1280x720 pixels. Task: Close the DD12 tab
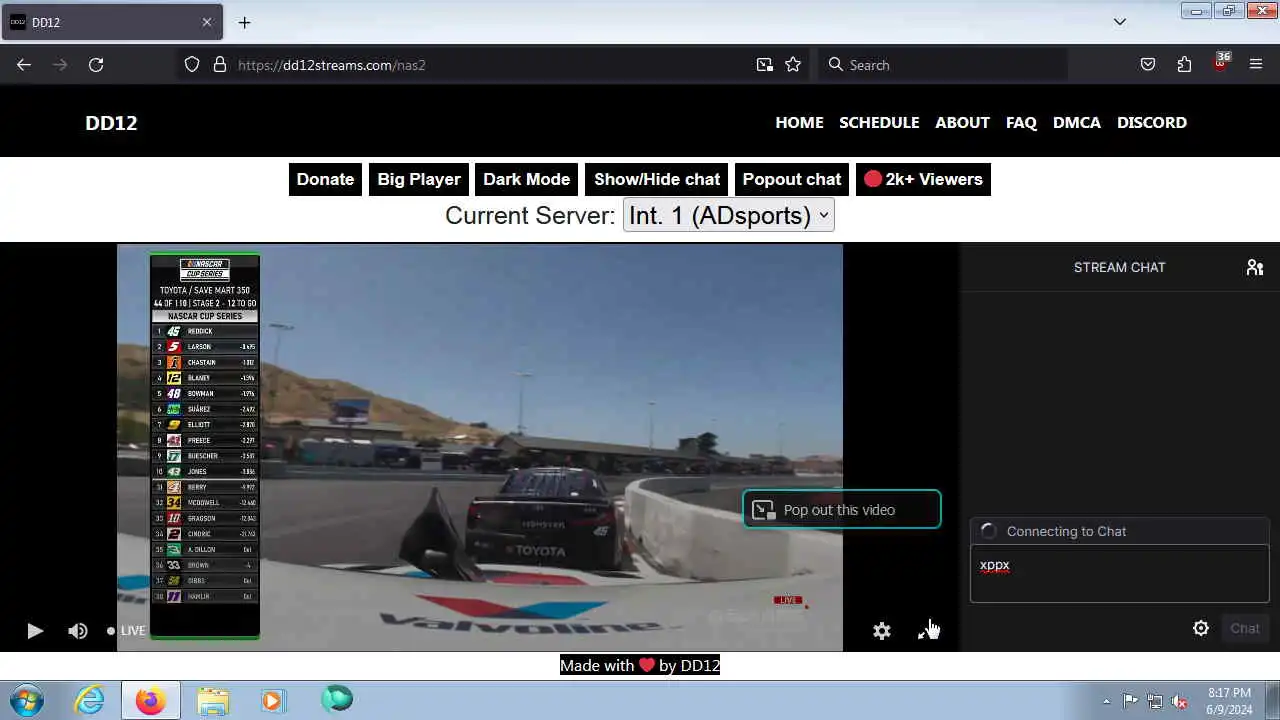[x=207, y=22]
